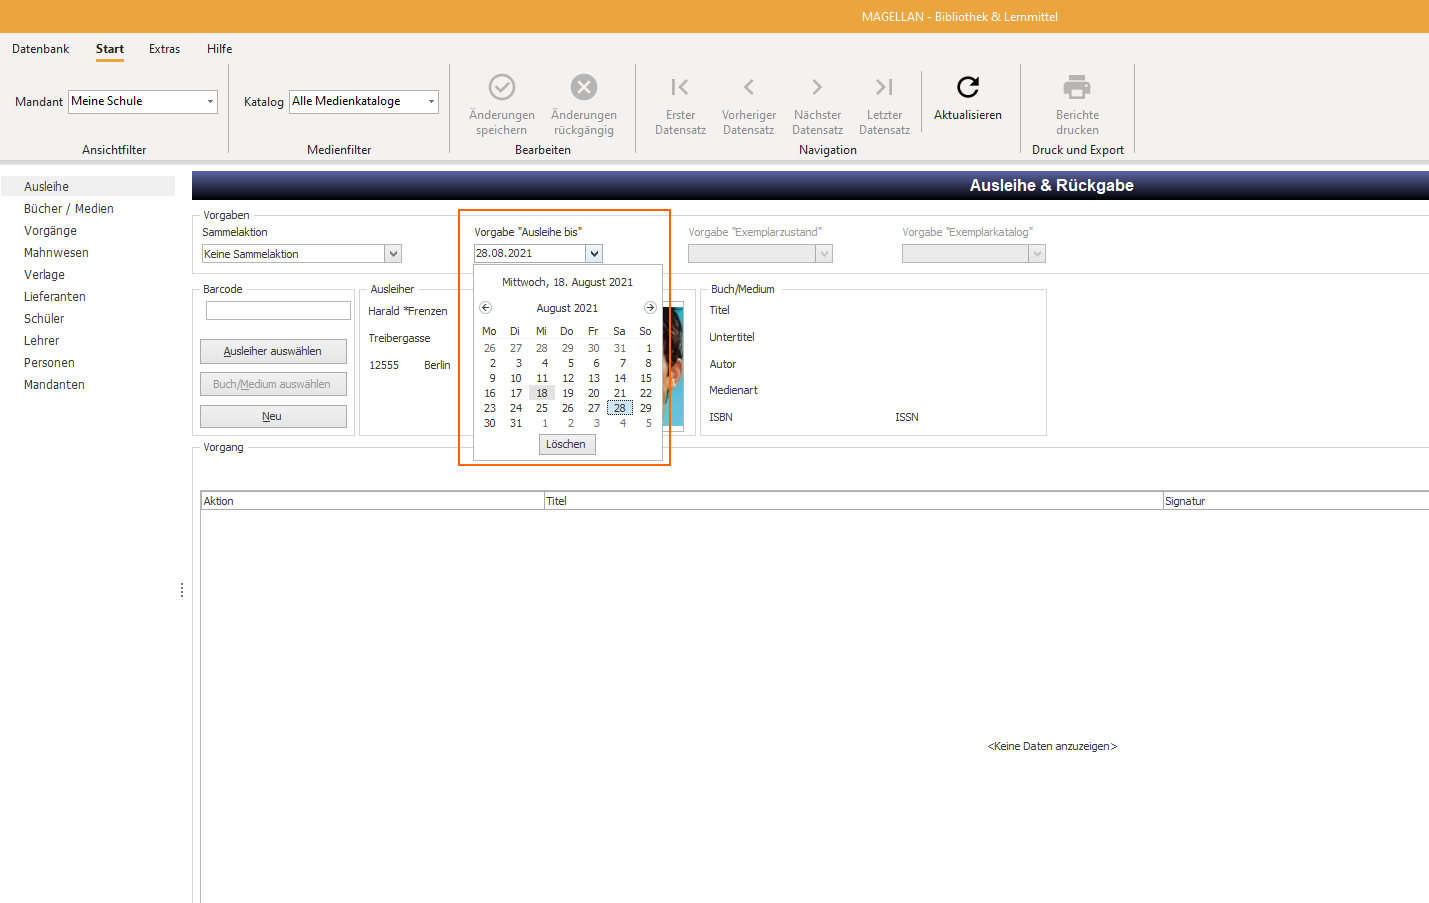Refresh data with the Aktualisieren icon

pyautogui.click(x=968, y=87)
